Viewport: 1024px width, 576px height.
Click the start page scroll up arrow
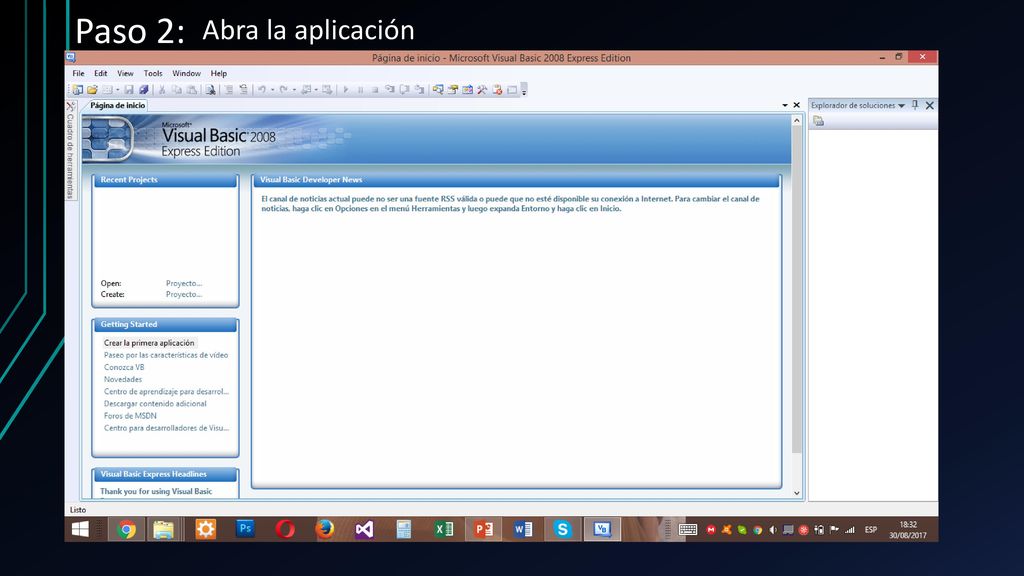pyautogui.click(x=797, y=121)
